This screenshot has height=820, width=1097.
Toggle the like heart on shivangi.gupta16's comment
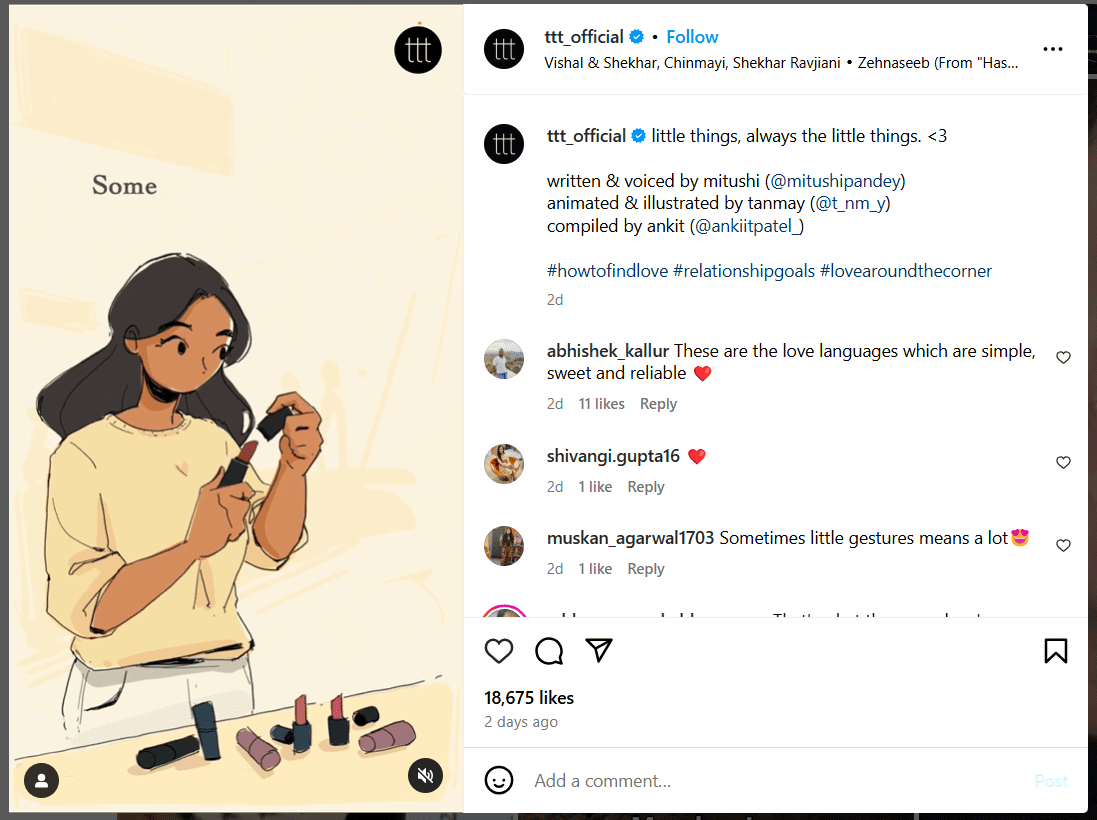click(1063, 462)
